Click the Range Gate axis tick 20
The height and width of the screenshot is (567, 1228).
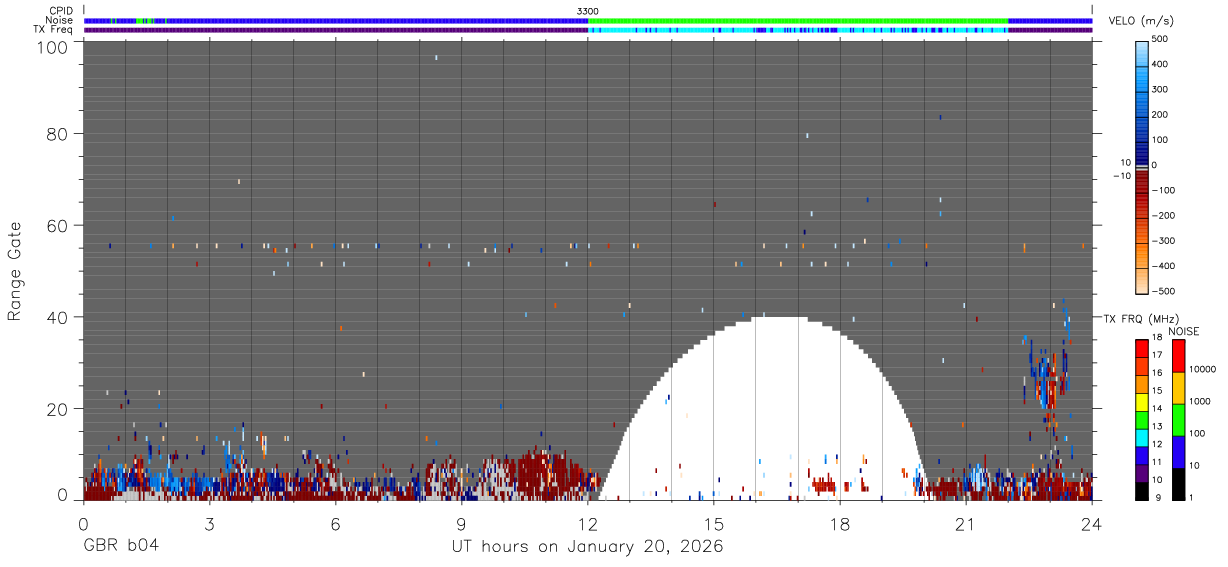point(59,409)
